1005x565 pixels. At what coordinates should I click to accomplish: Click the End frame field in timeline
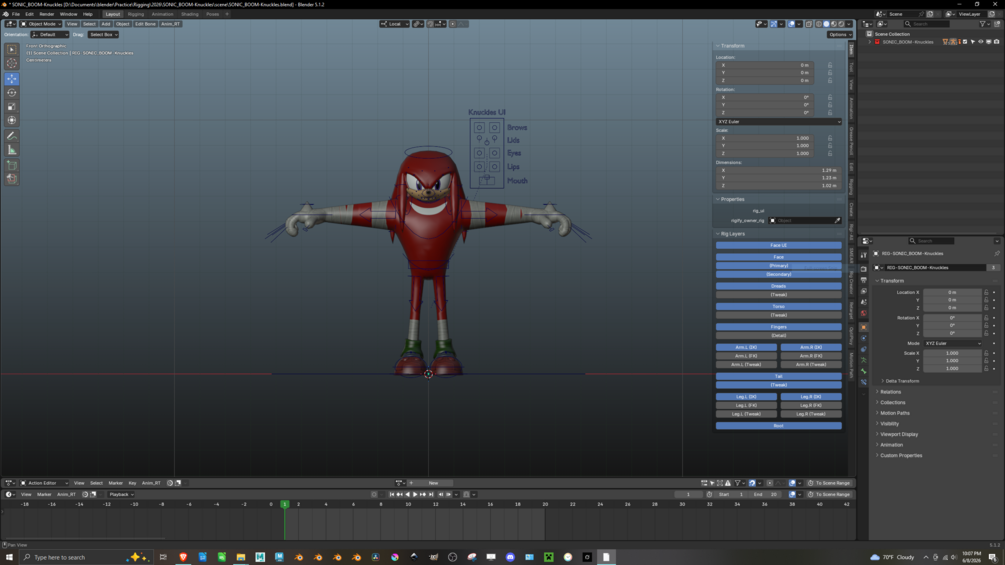tap(767, 495)
